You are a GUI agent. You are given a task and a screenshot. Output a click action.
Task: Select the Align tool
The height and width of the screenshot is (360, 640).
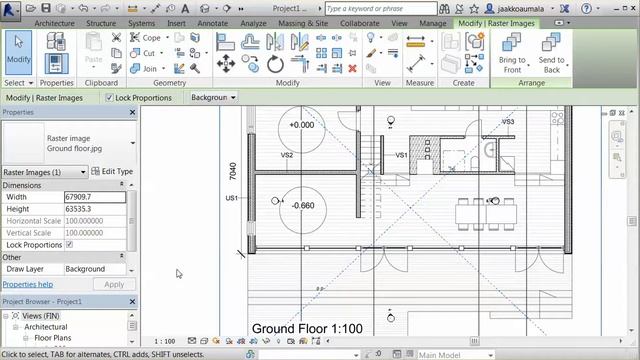(x=225, y=42)
